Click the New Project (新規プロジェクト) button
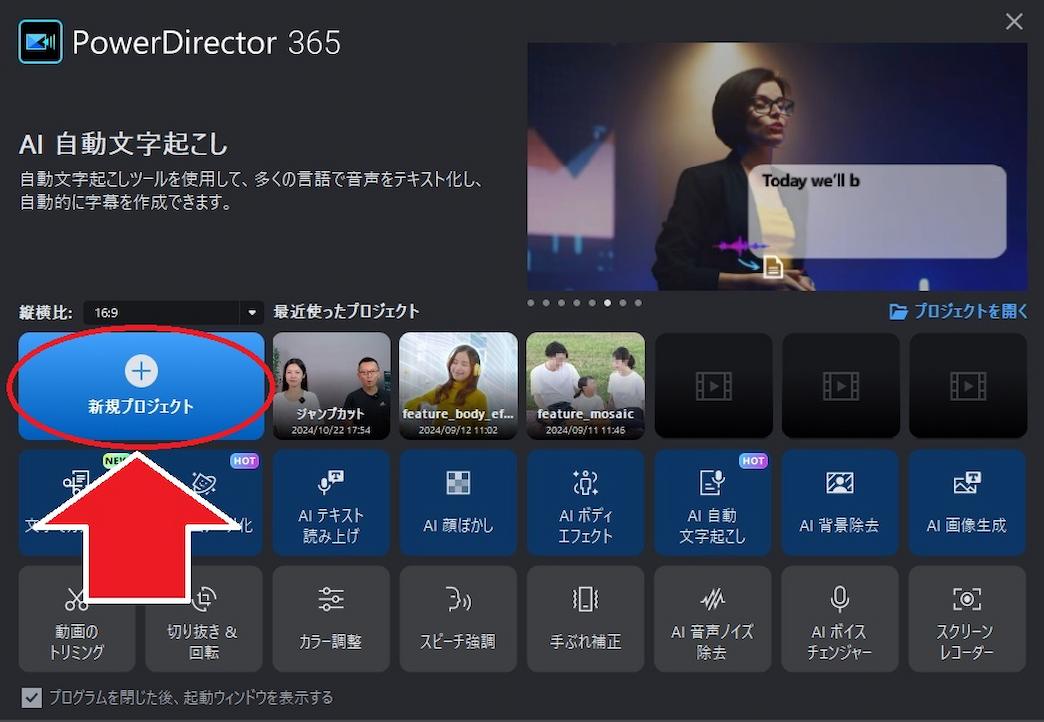Screen dimensions: 1044x722 coord(141,386)
